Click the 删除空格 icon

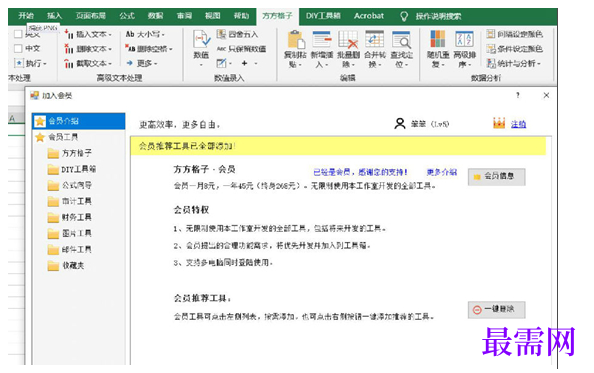point(130,49)
